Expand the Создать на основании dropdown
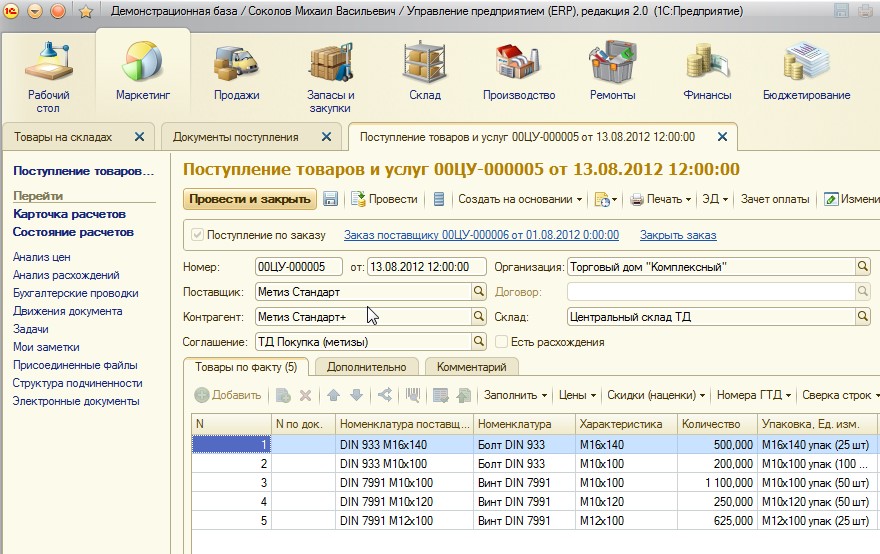Screen dimensions: 880x554 [519, 199]
